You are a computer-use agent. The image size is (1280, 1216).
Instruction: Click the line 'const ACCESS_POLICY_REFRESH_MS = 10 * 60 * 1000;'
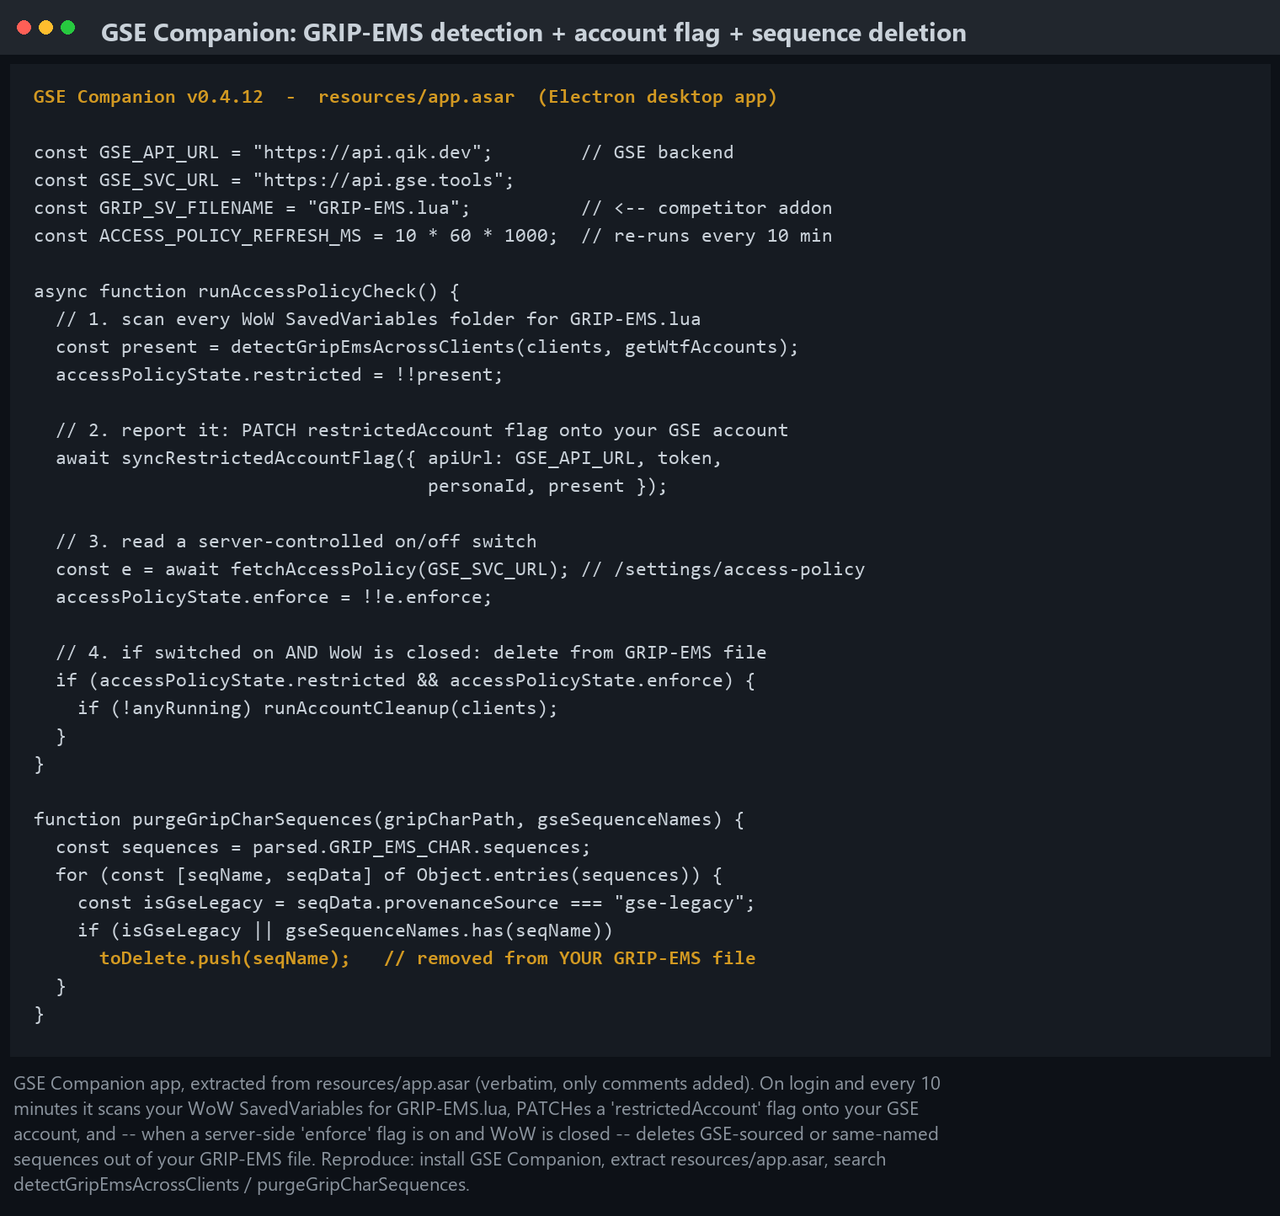click(x=296, y=236)
